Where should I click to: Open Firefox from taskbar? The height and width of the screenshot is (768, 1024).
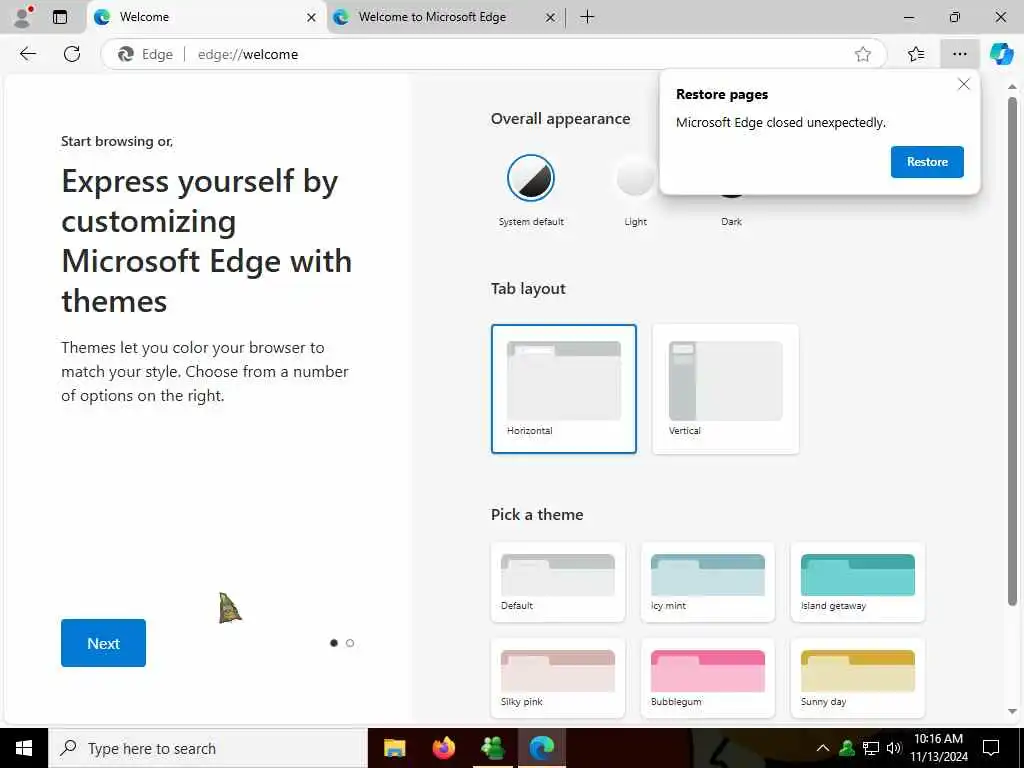(443, 748)
